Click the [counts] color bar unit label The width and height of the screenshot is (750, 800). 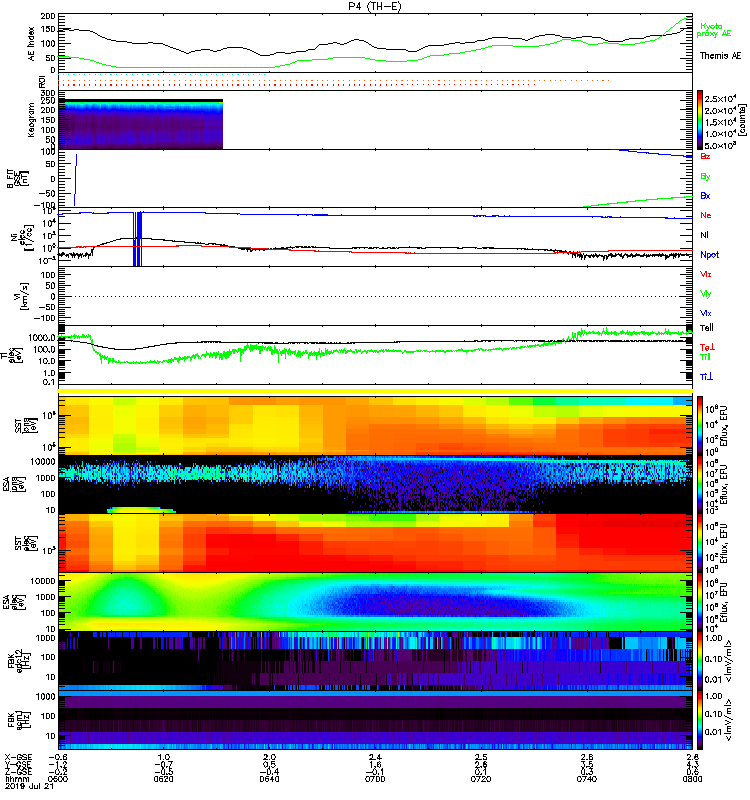click(x=744, y=120)
